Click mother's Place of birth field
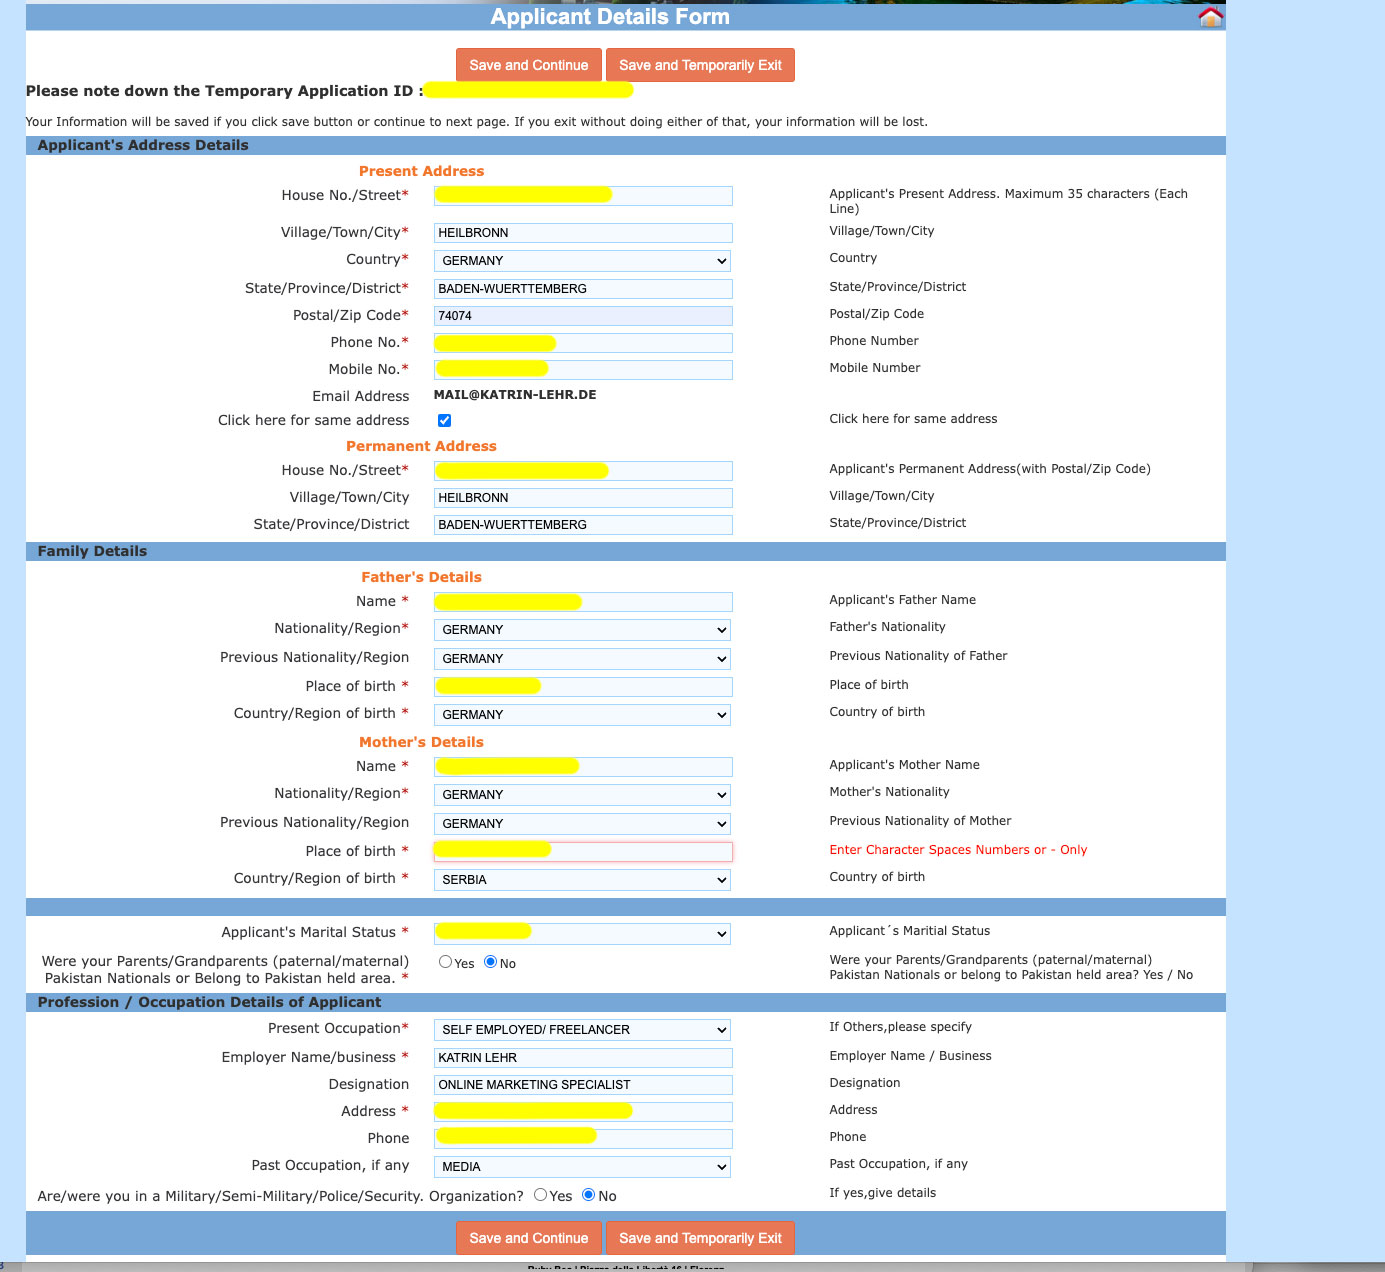The image size is (1385, 1272). [x=640, y=852]
